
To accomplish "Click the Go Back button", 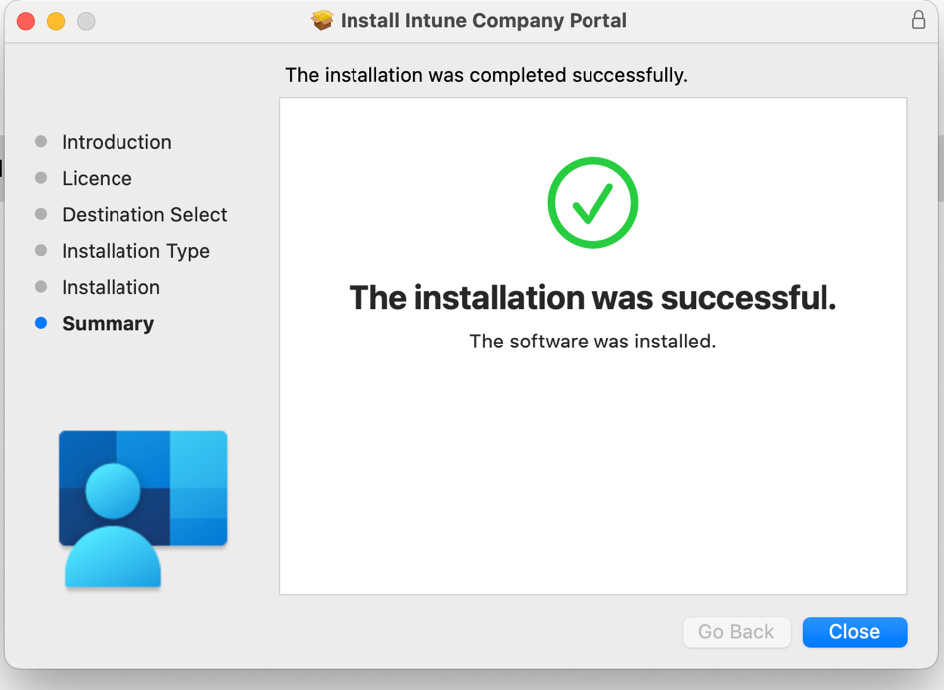I will point(736,632).
